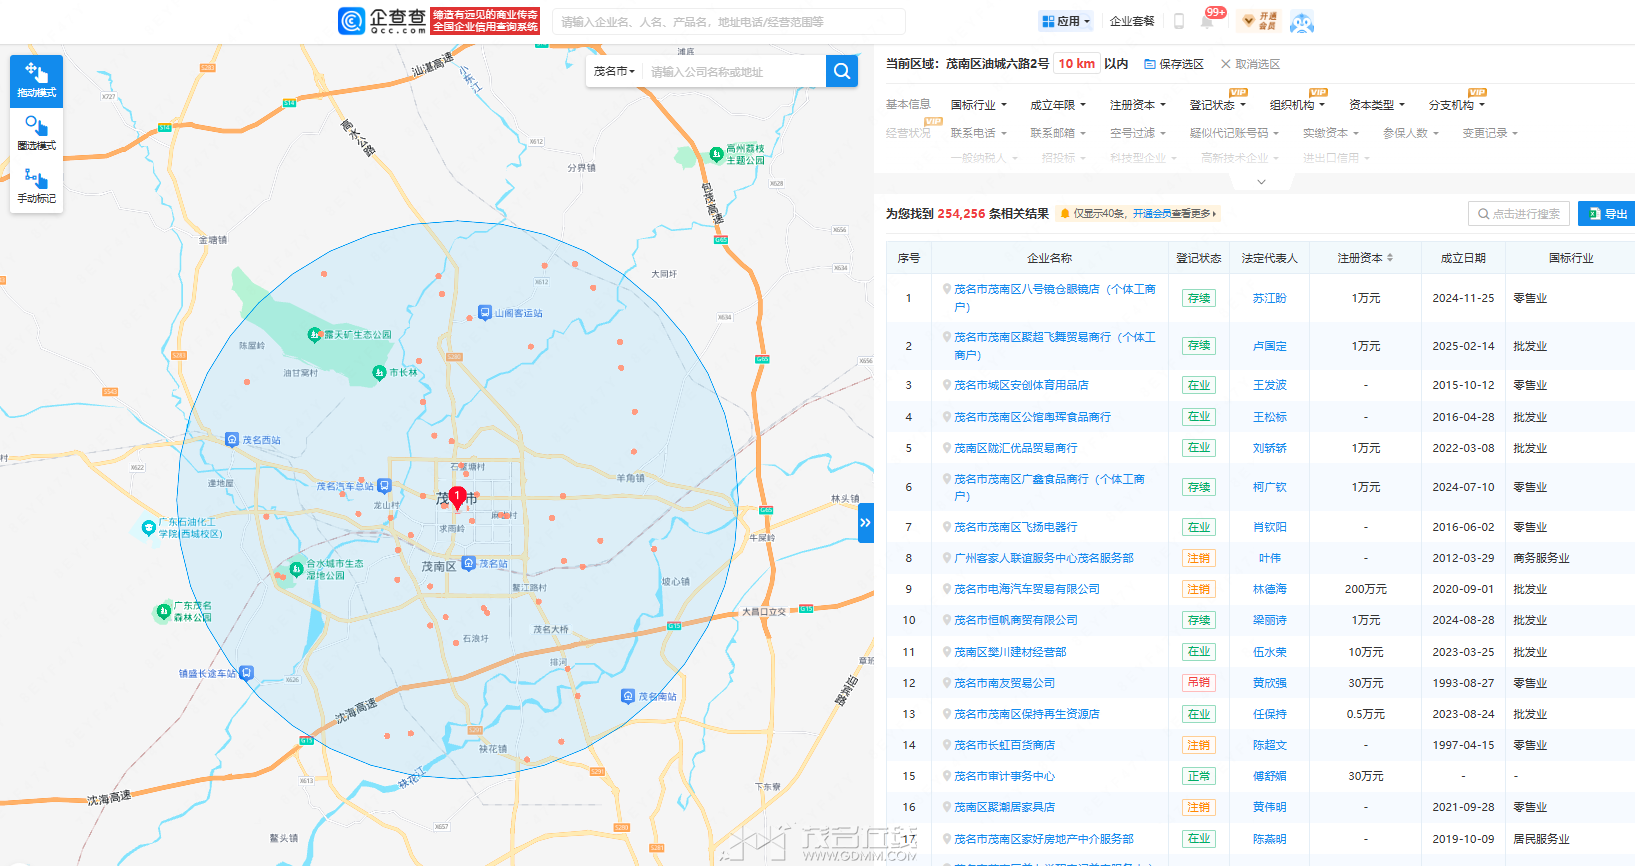Activate the 手动标记 manual marker tool
The width and height of the screenshot is (1635, 866).
coord(37,187)
